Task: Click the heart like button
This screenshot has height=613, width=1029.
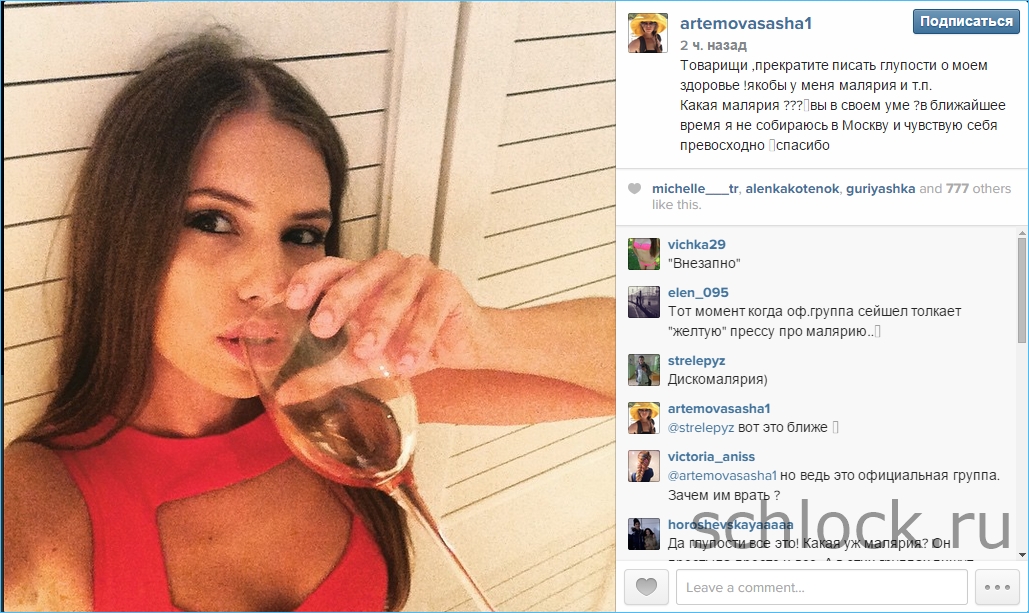Action: point(646,587)
